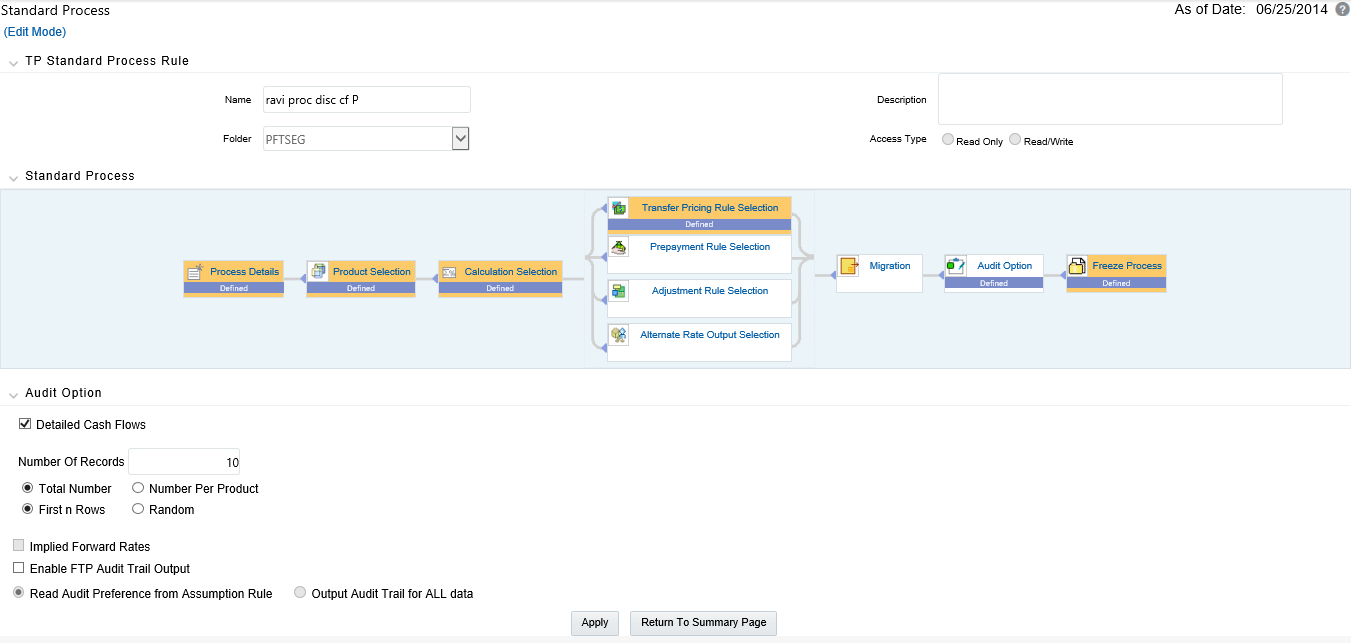The width and height of the screenshot is (1351, 643).
Task: Click Defined status under Process Details
Action: click(x=234, y=288)
